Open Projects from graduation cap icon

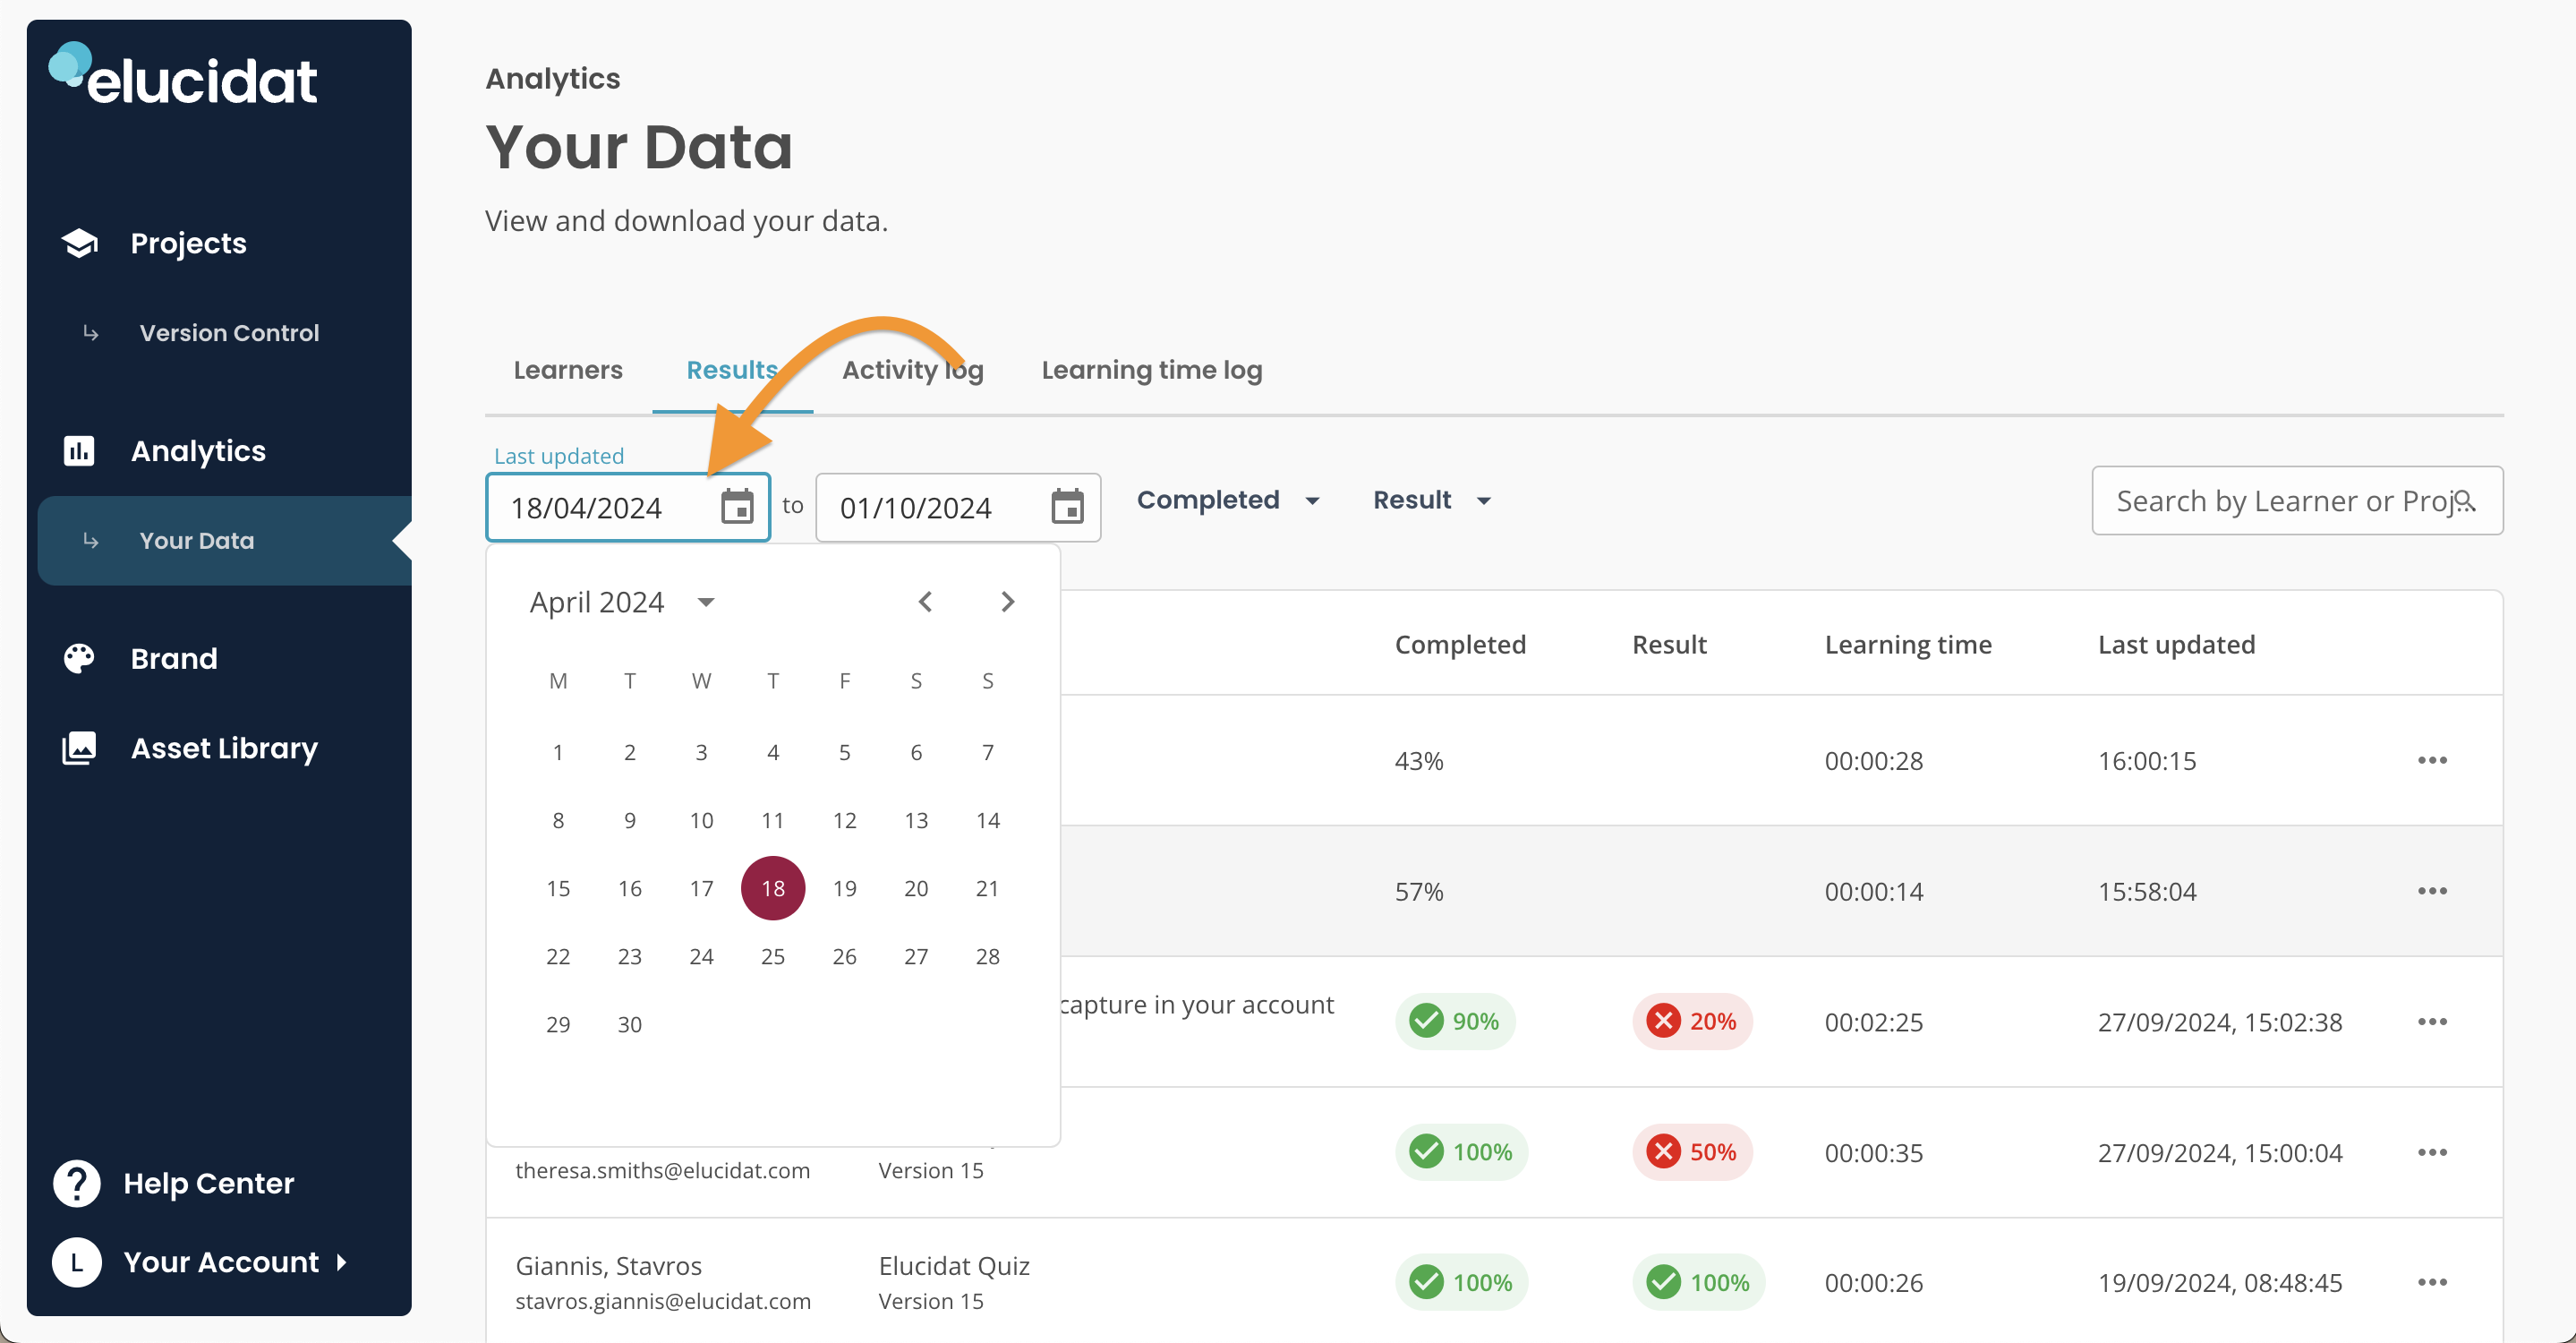pos(79,243)
